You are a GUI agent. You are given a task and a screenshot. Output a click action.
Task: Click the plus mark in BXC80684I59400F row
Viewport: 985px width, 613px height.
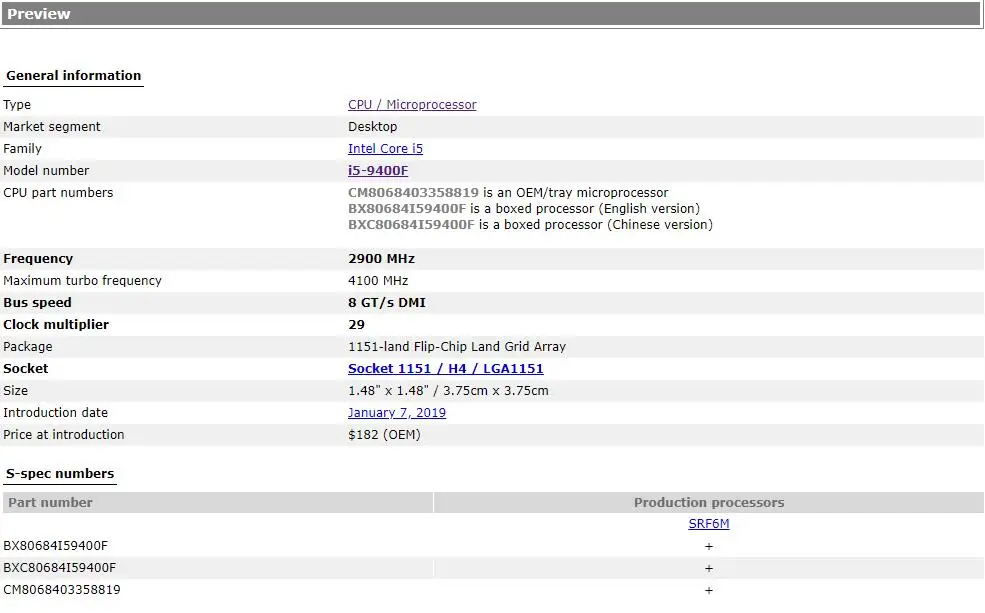(709, 568)
